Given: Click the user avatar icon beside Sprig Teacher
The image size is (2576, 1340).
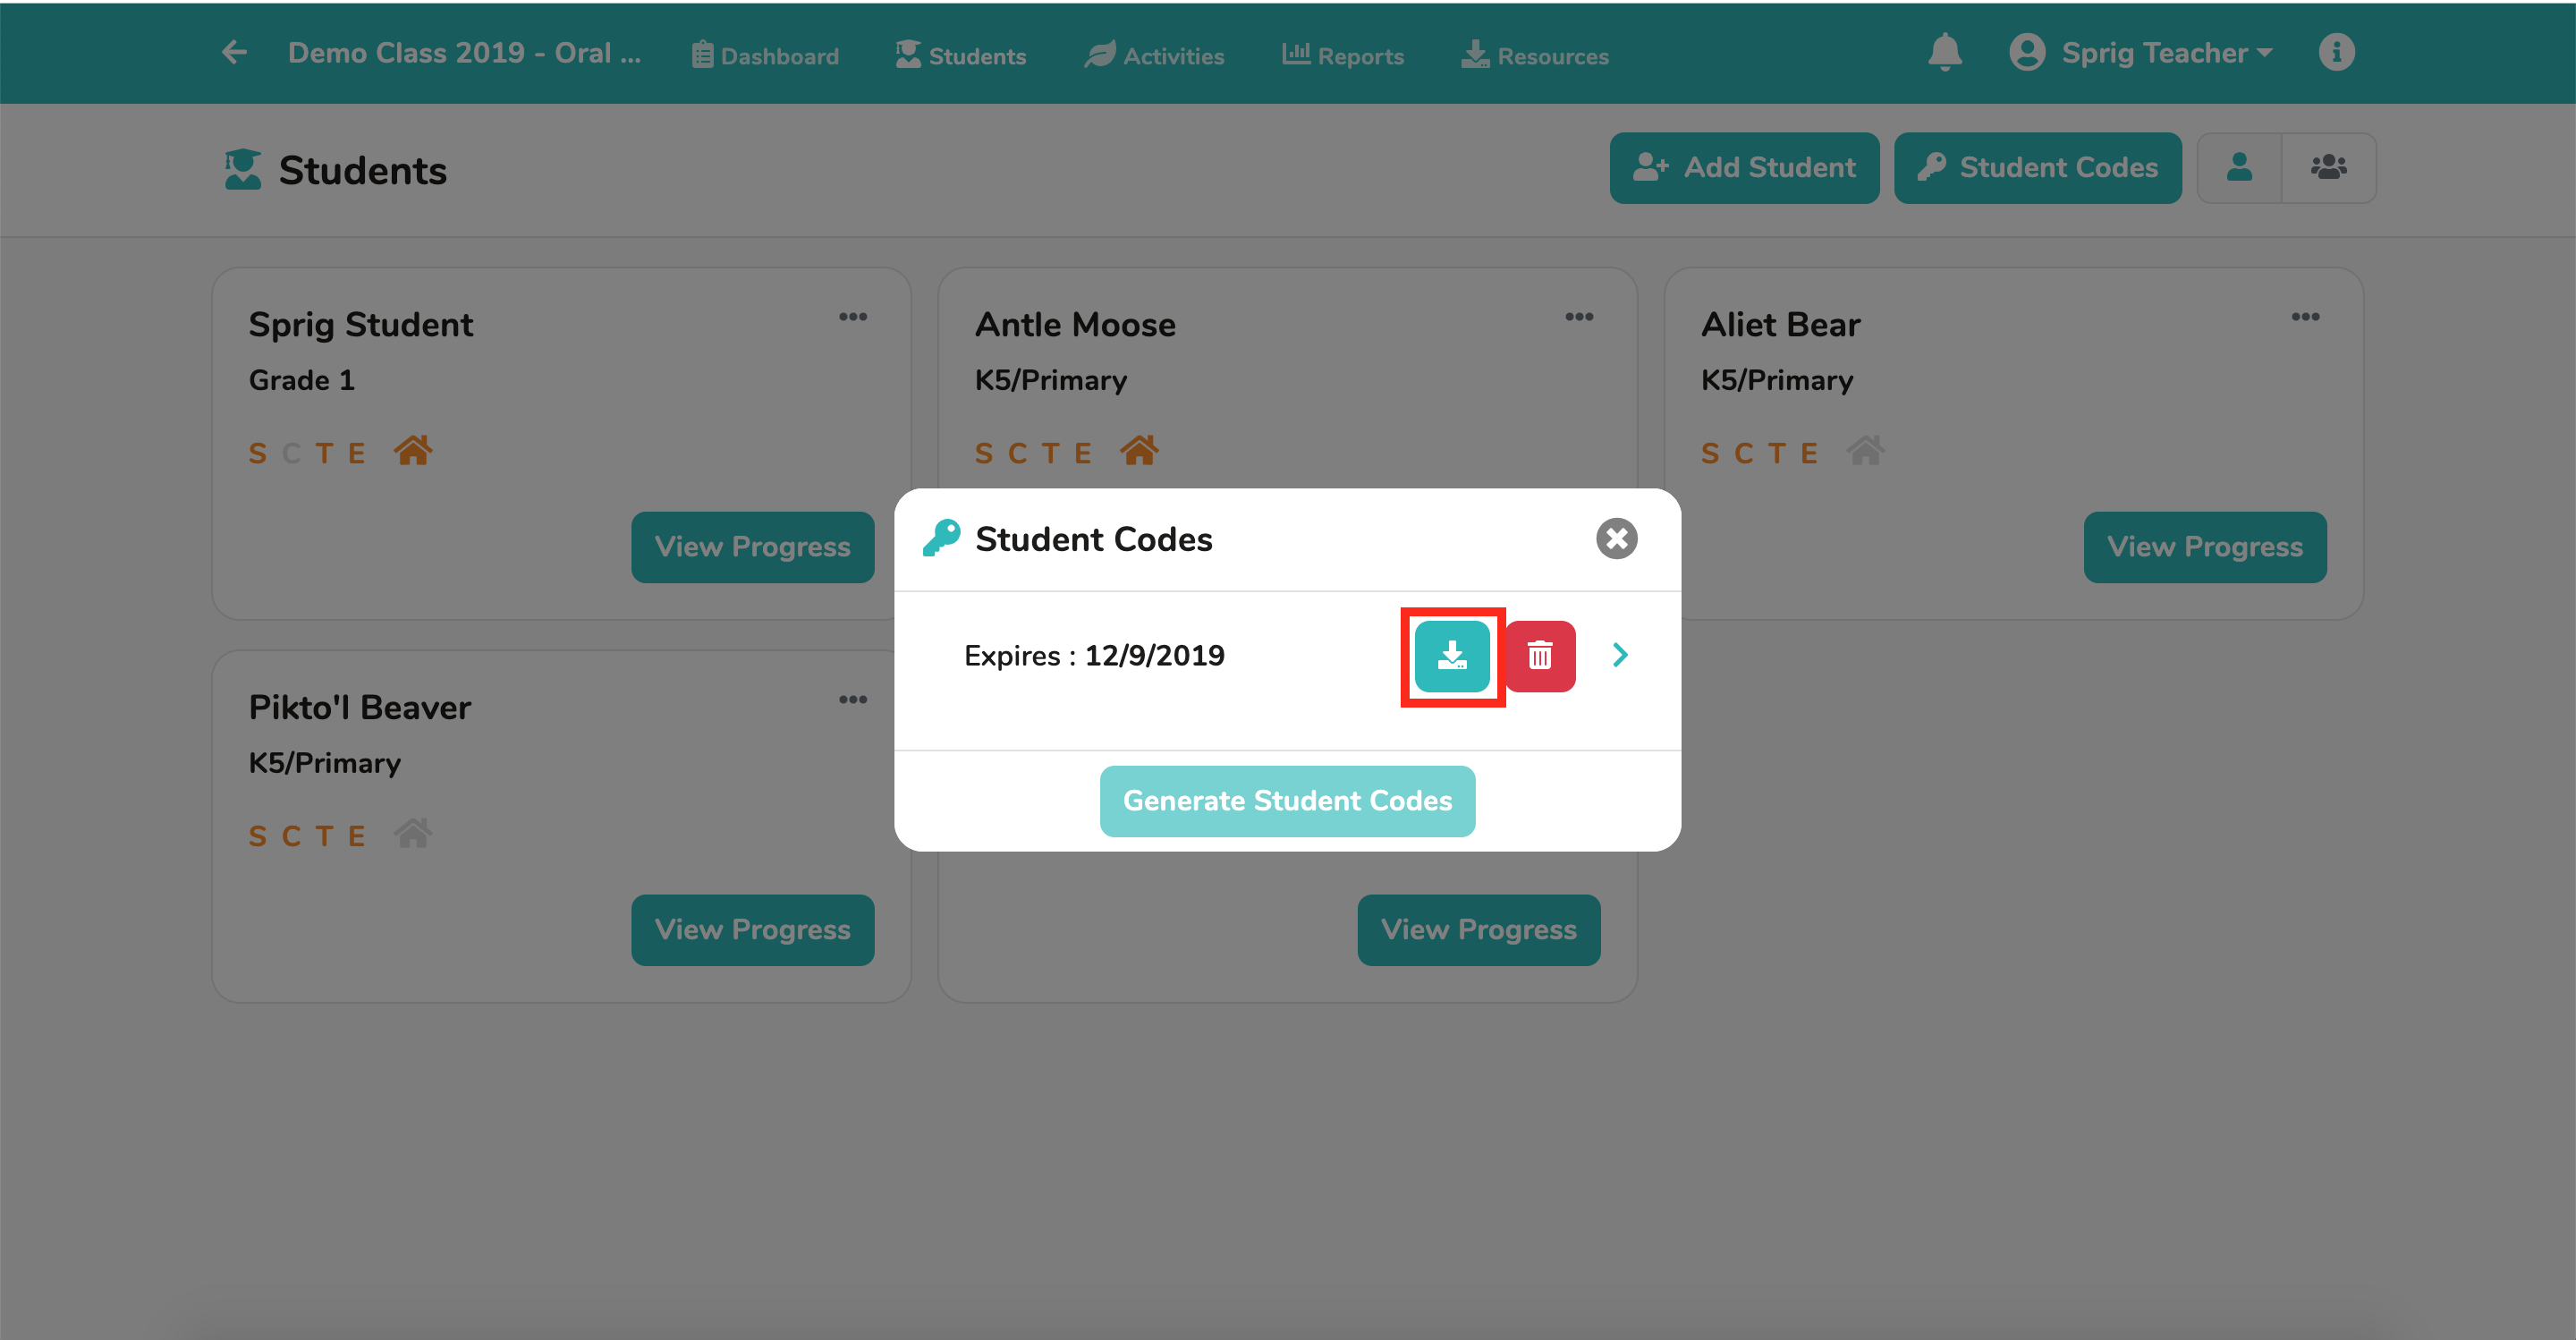Looking at the screenshot, I should click(2027, 52).
